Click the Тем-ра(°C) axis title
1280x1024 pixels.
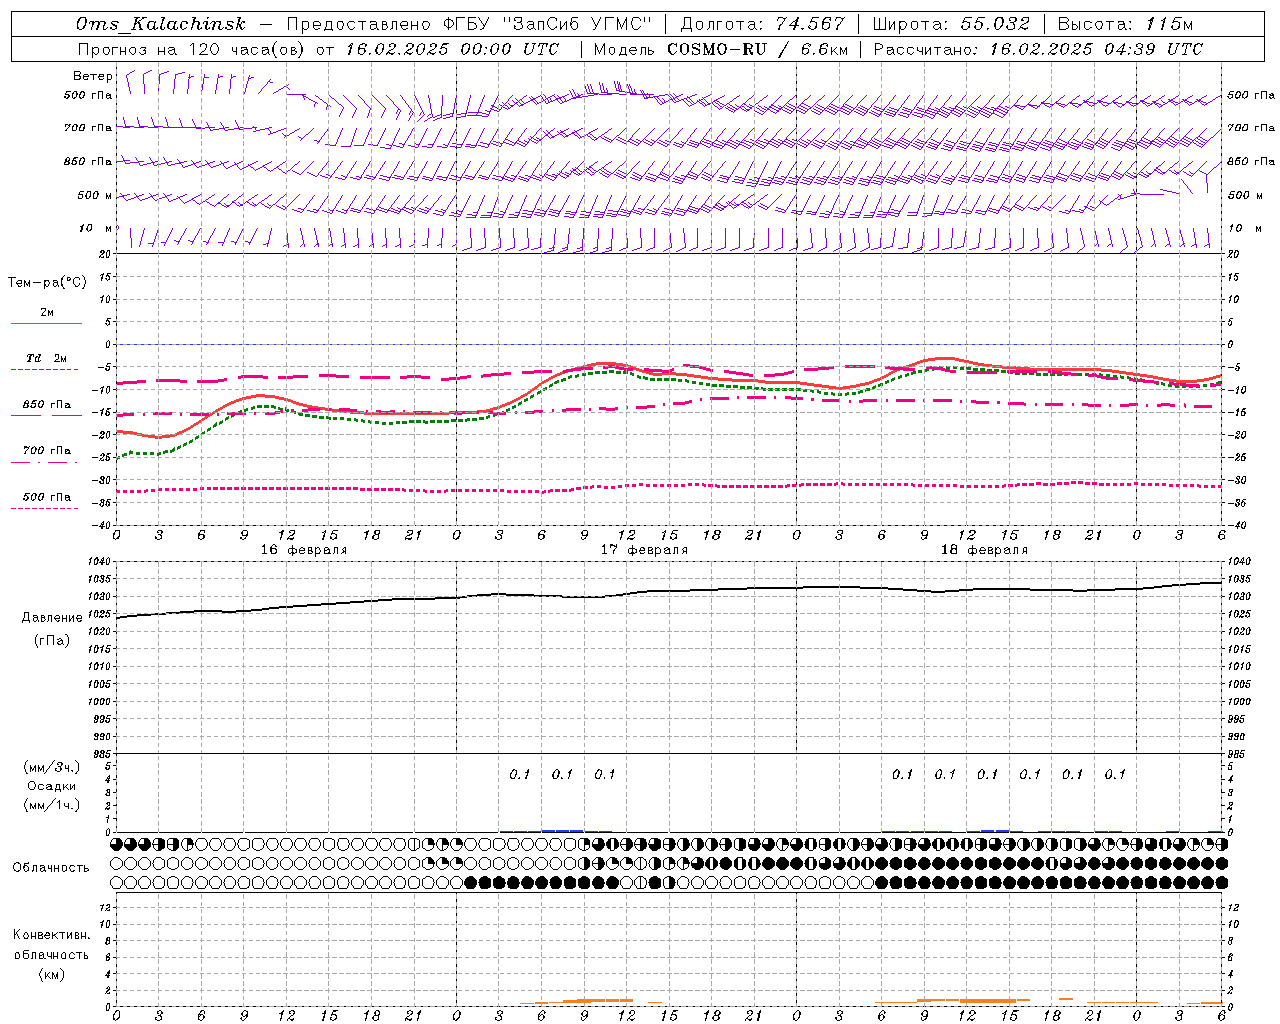click(x=47, y=283)
